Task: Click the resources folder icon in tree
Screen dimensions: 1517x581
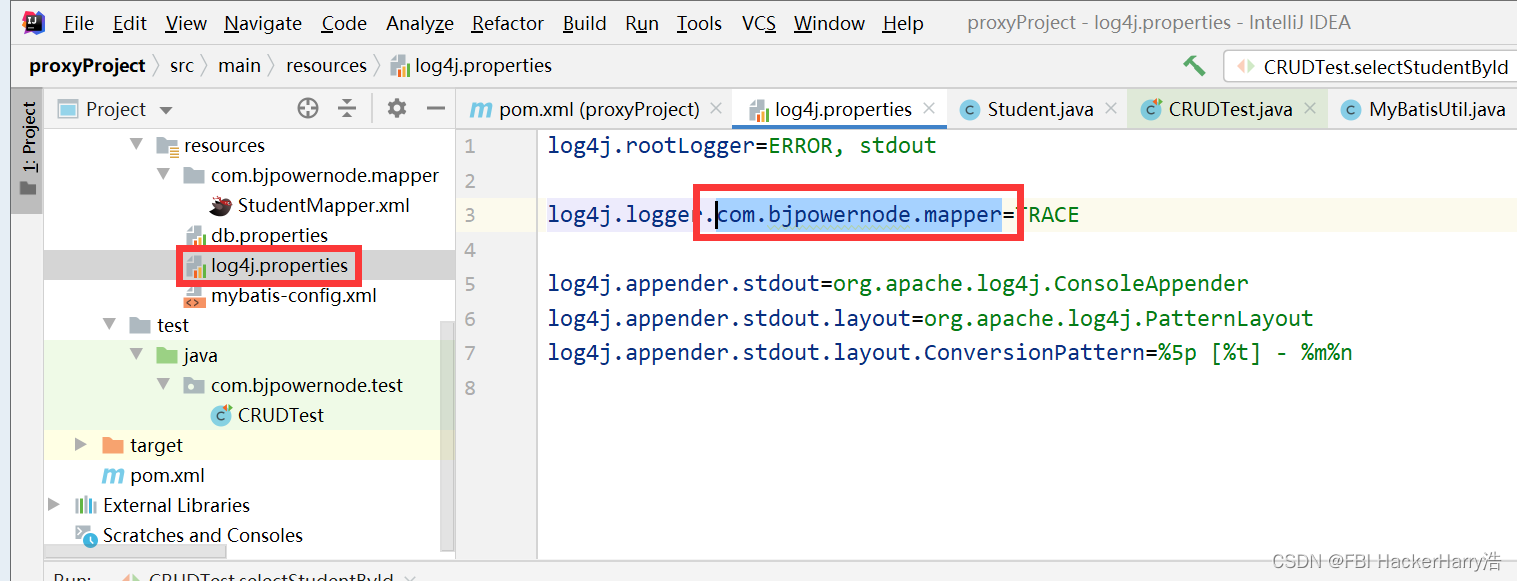Action: click(x=167, y=146)
